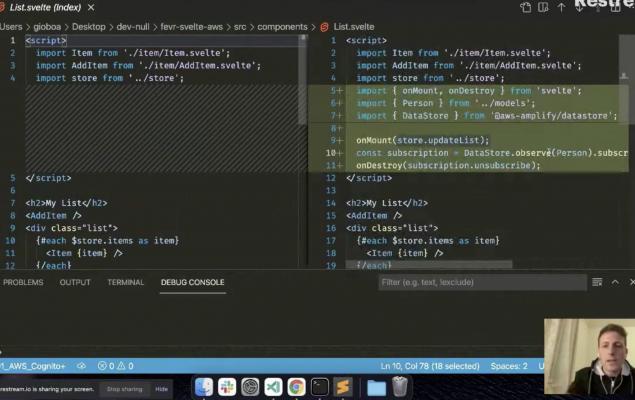Click the <AddItem /> tag in right pane
635x400 pixels.
tap(374, 215)
